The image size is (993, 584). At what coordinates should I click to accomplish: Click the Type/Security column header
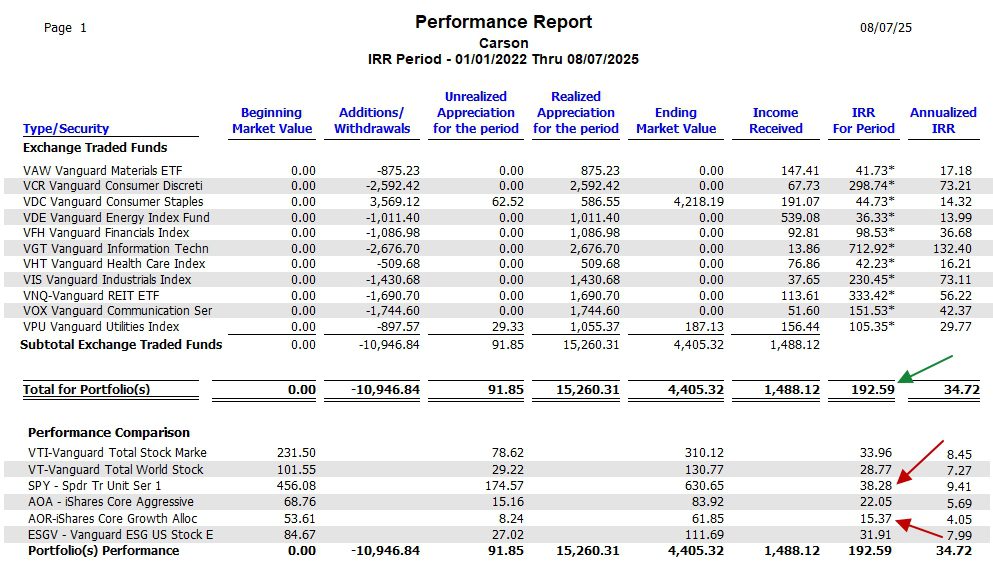(x=66, y=129)
